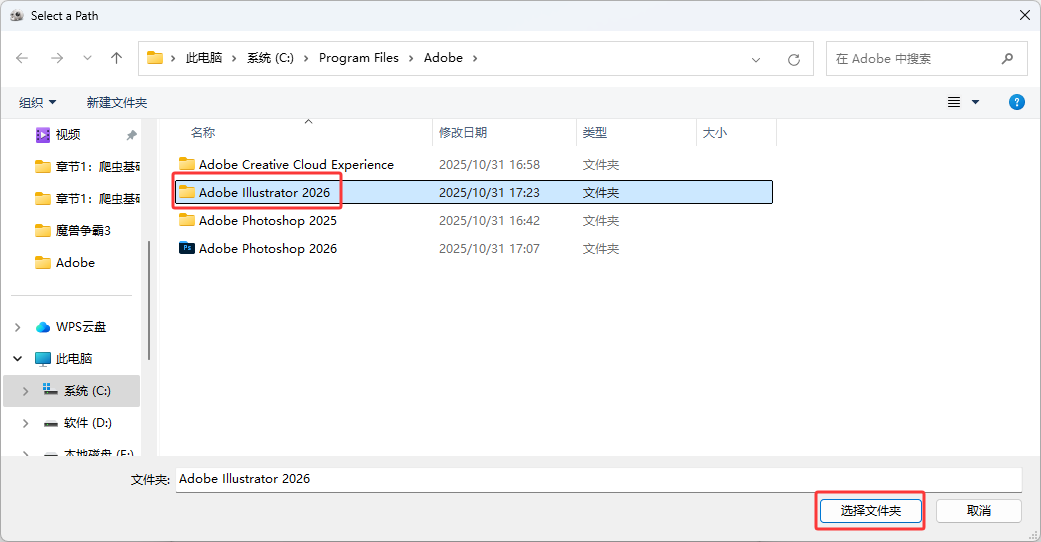Expand chevron after Program Files in breadcrumb

click(411, 58)
